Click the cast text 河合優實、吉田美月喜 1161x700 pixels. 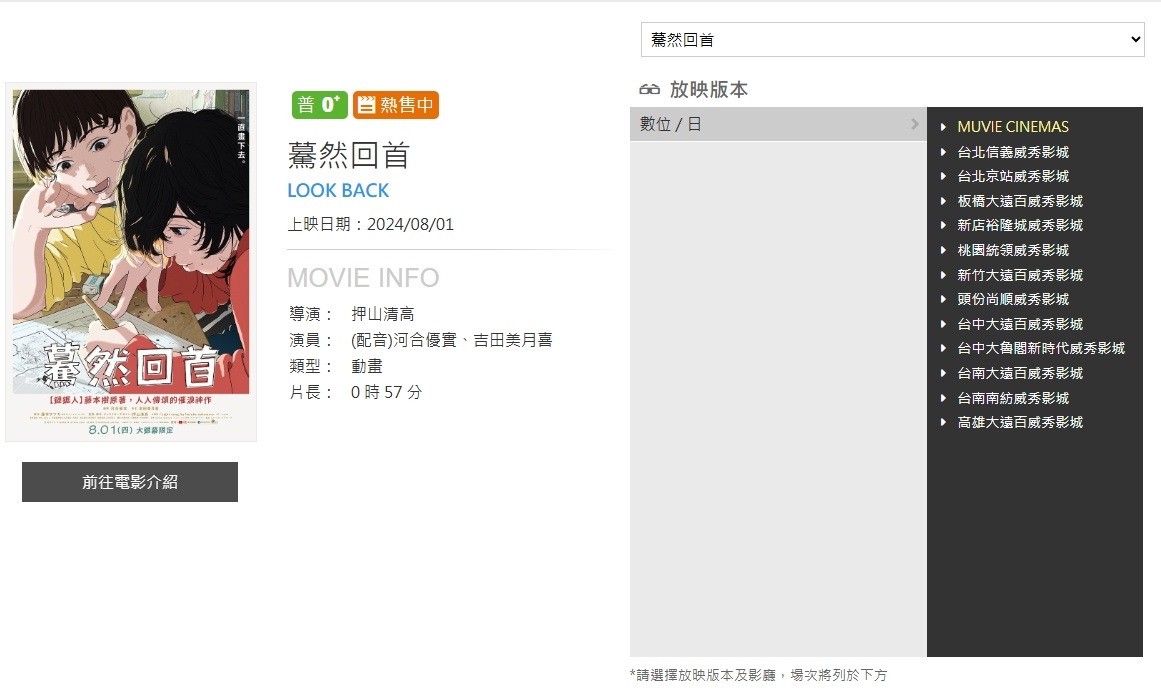coord(472,340)
